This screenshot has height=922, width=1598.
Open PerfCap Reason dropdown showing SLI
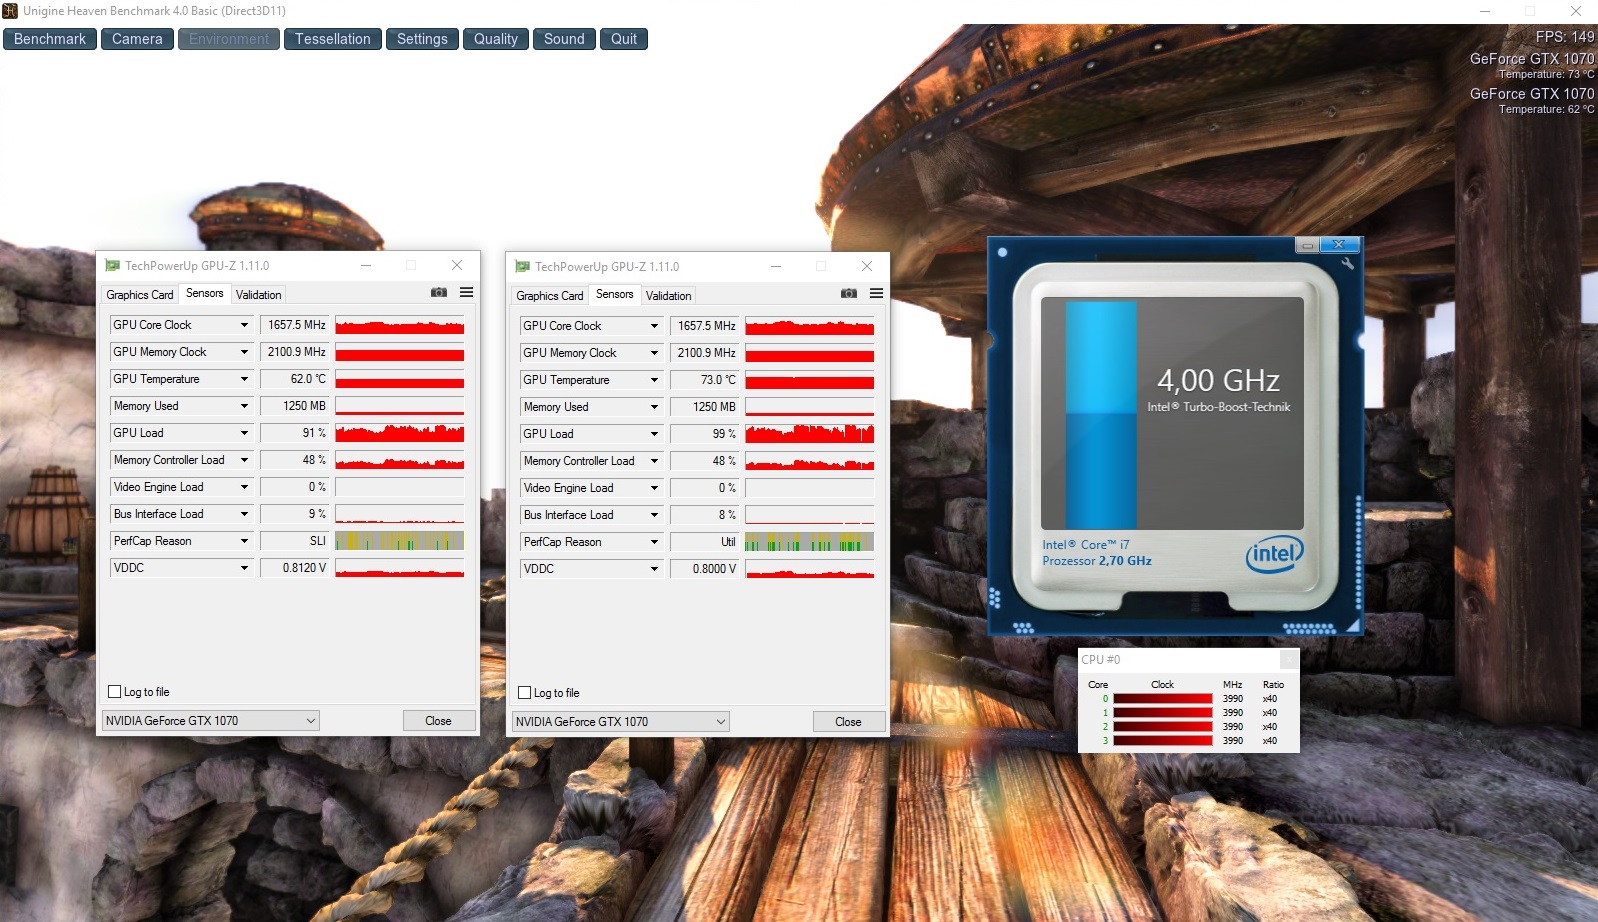pyautogui.click(x=244, y=541)
